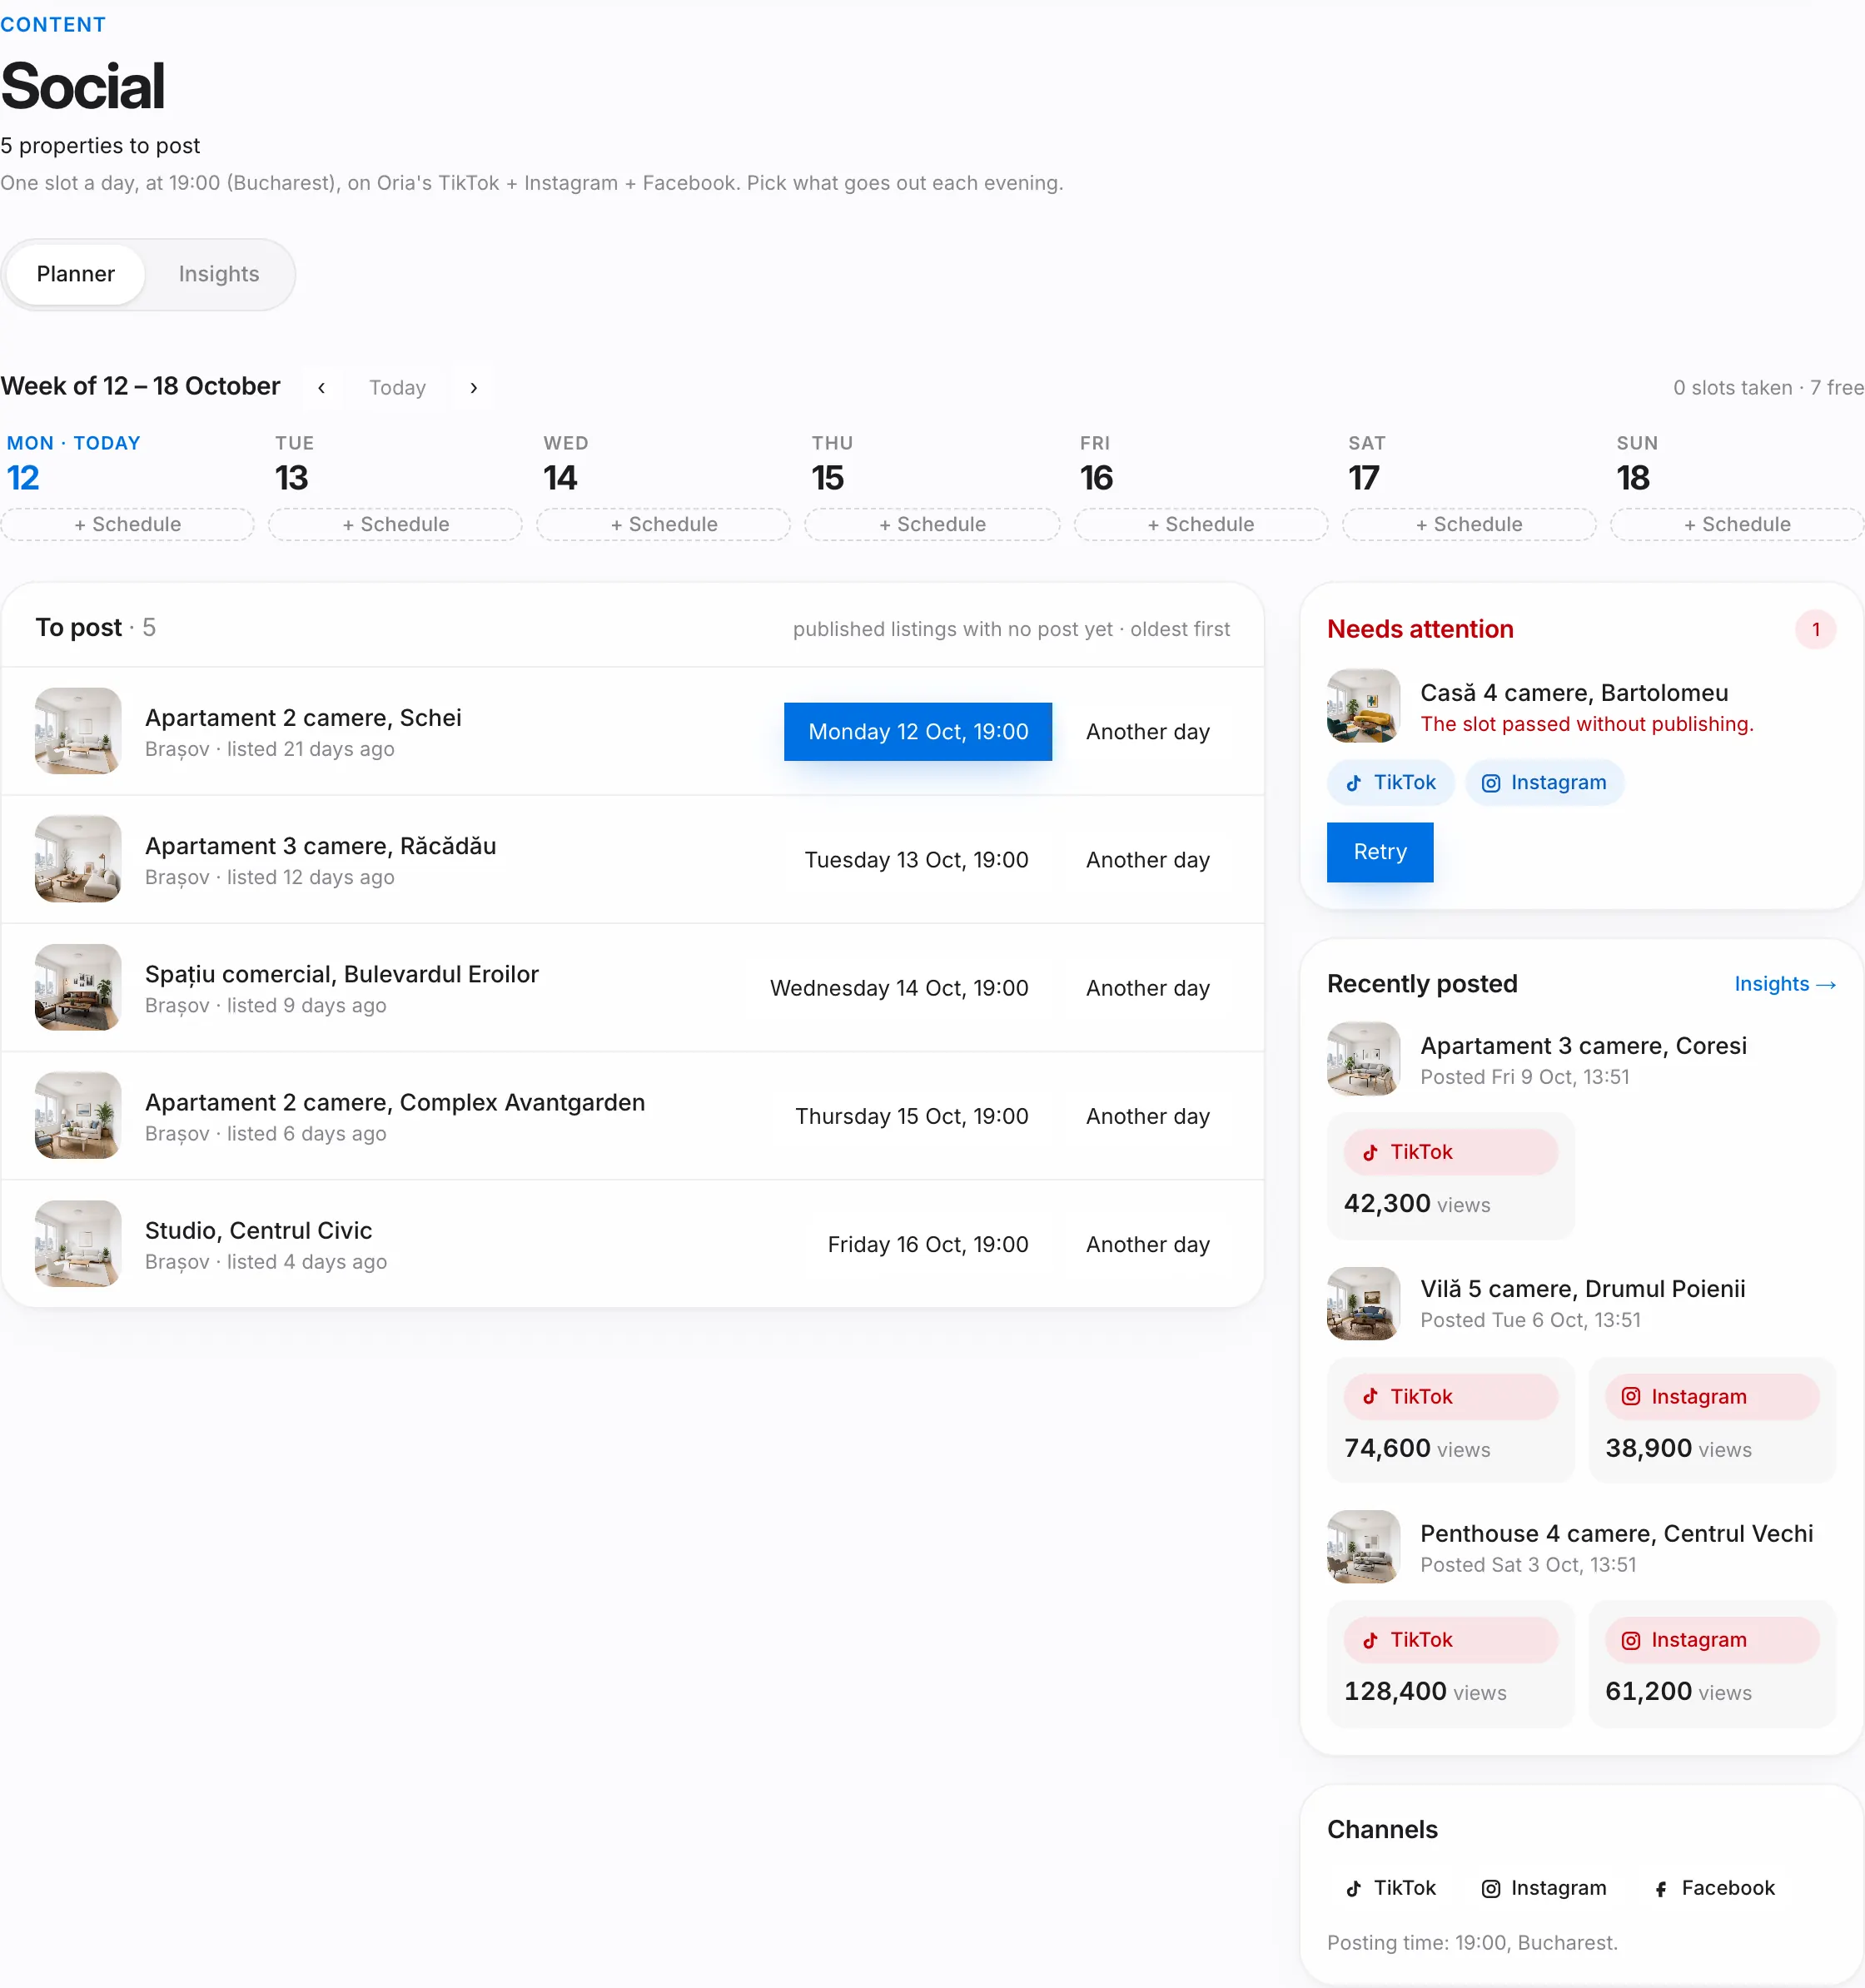Open Insights link in Recently posted
This screenshot has width=1865, height=1988.
[x=1784, y=984]
